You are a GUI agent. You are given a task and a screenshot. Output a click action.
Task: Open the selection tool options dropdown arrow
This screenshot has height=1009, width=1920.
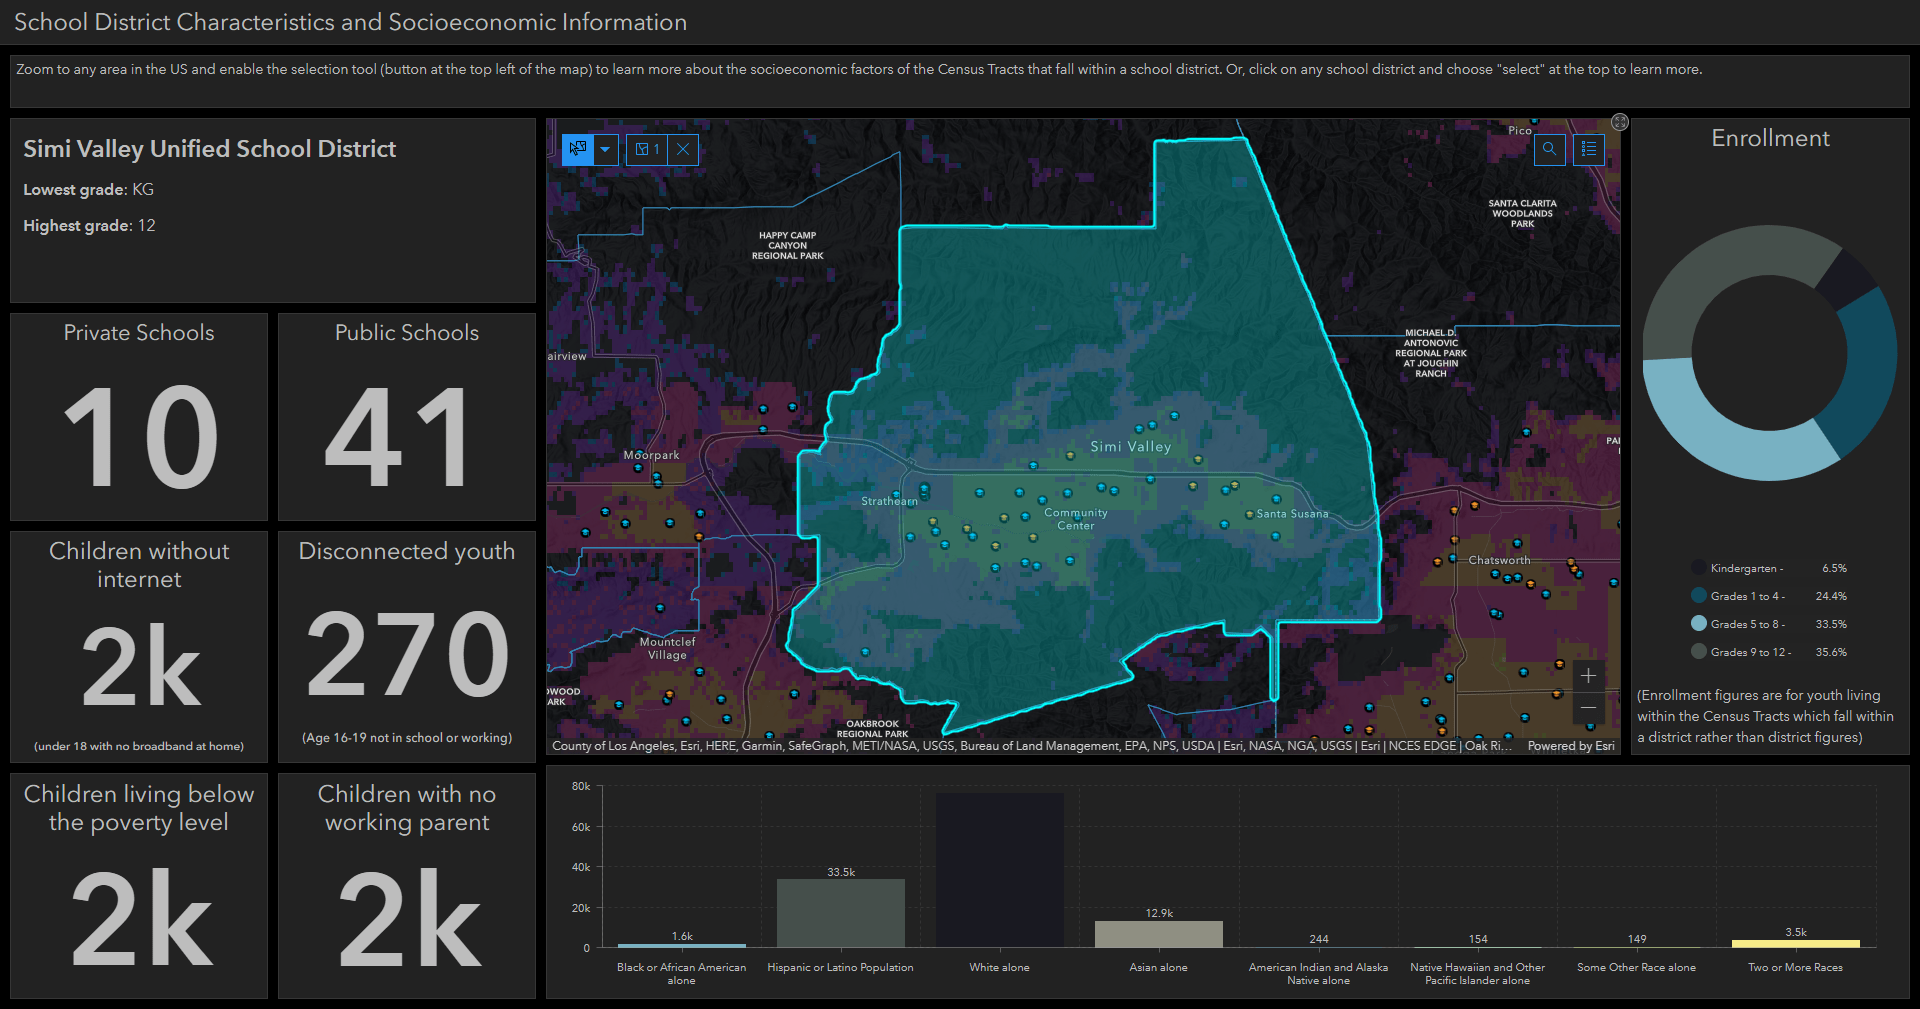[606, 149]
